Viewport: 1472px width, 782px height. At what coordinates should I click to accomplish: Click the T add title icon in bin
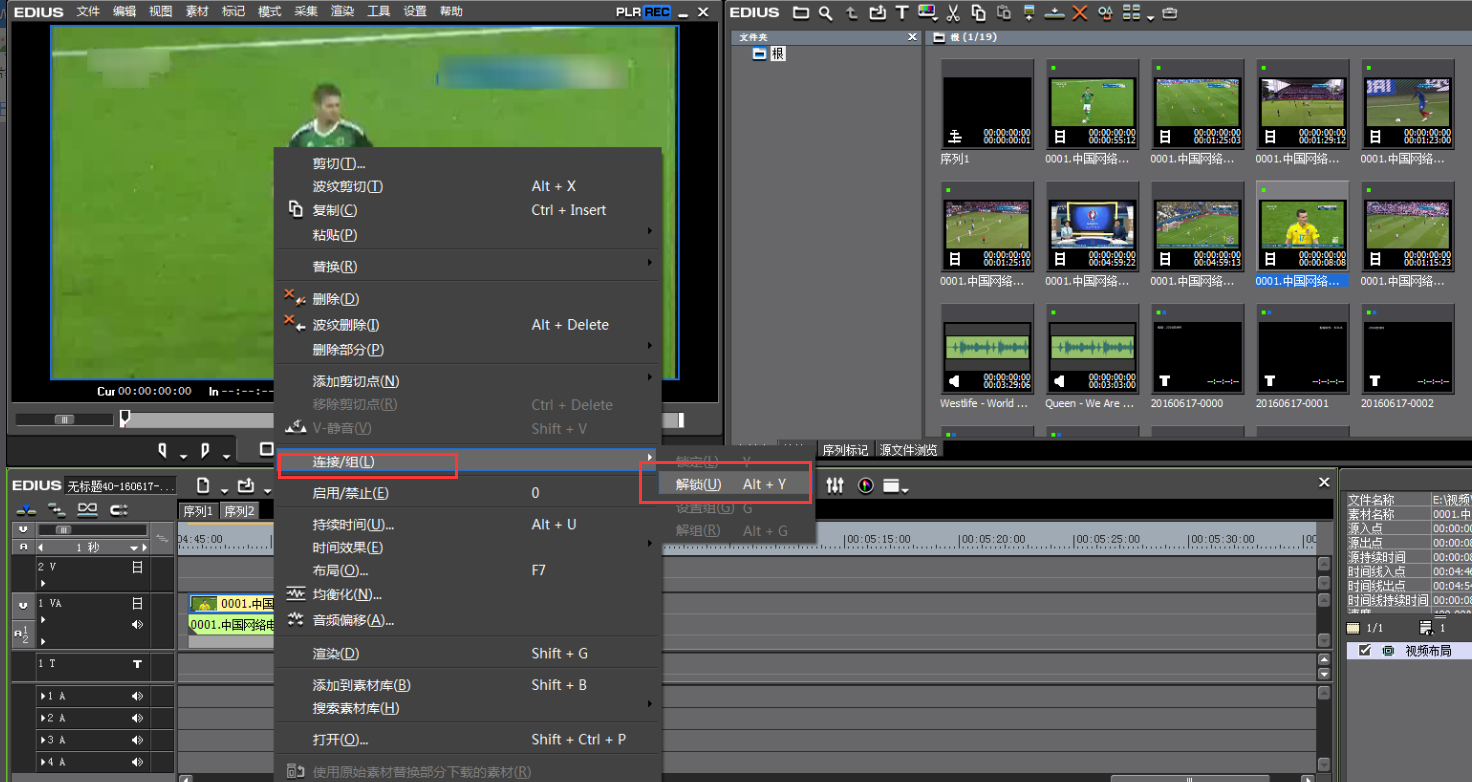pos(902,13)
